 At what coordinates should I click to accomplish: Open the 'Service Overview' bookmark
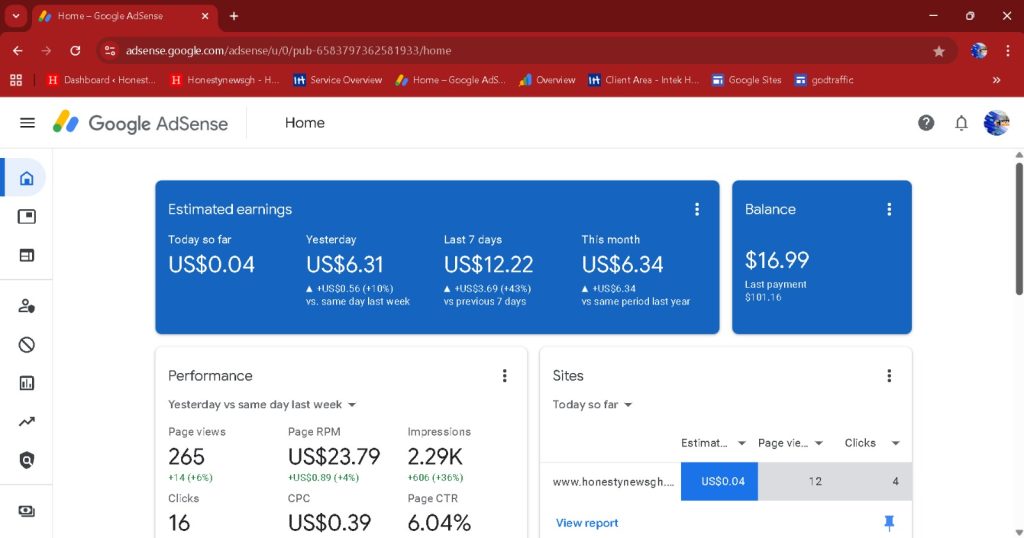click(337, 80)
